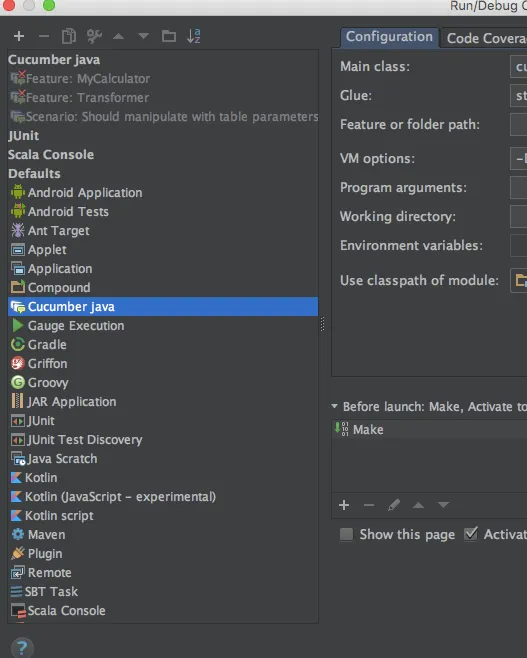Open defaults settings via wrench icon
Viewport: 527px width, 658px height.
pos(94,37)
